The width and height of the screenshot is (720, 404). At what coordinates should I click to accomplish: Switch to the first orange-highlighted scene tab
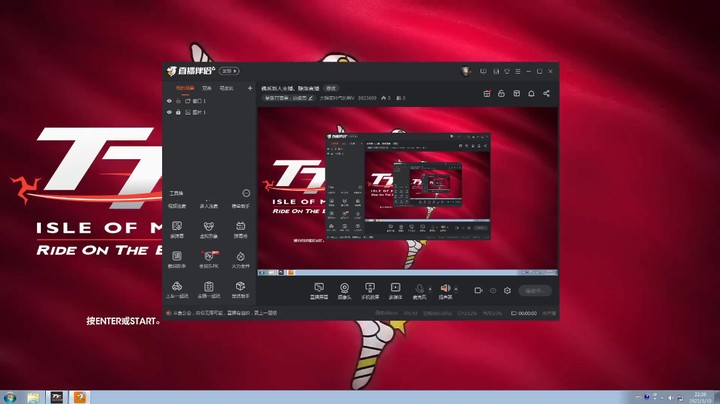point(185,88)
